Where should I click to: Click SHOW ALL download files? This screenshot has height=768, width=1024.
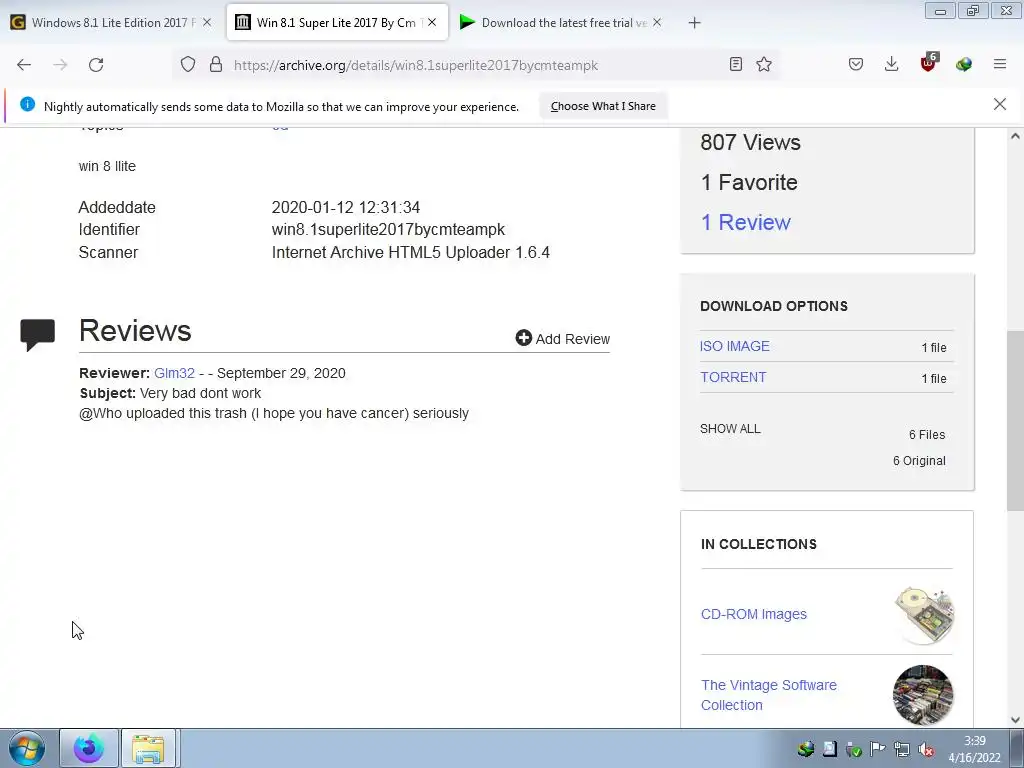click(x=730, y=428)
